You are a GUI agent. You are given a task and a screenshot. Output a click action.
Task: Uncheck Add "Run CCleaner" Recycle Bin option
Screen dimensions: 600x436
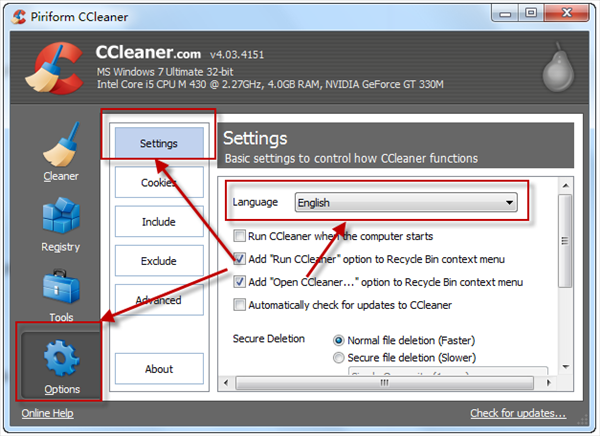[240, 259]
